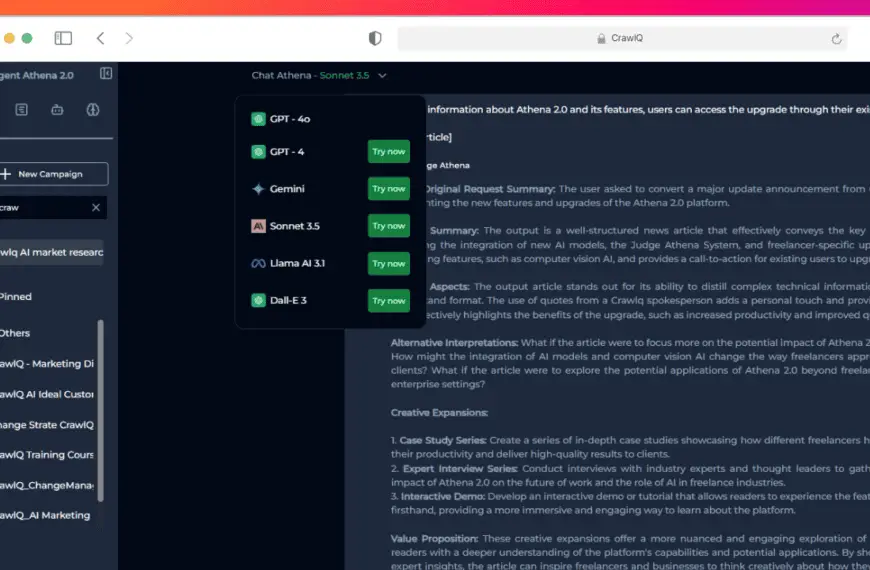Click the 'Expert Interview Series:' list item
870x570 pixels.
pos(460,468)
